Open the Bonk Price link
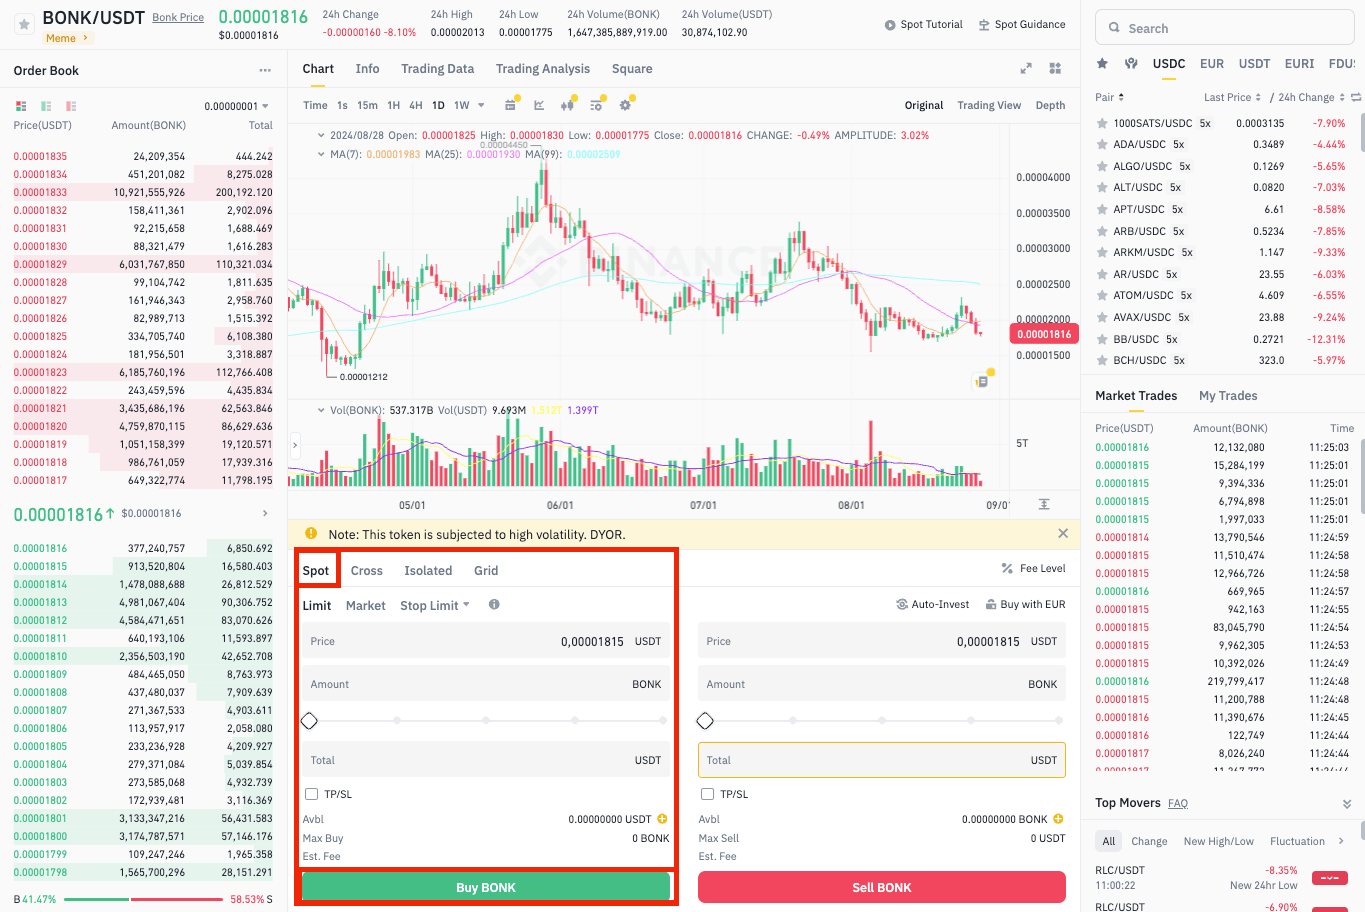The image size is (1365, 912). click(x=178, y=17)
